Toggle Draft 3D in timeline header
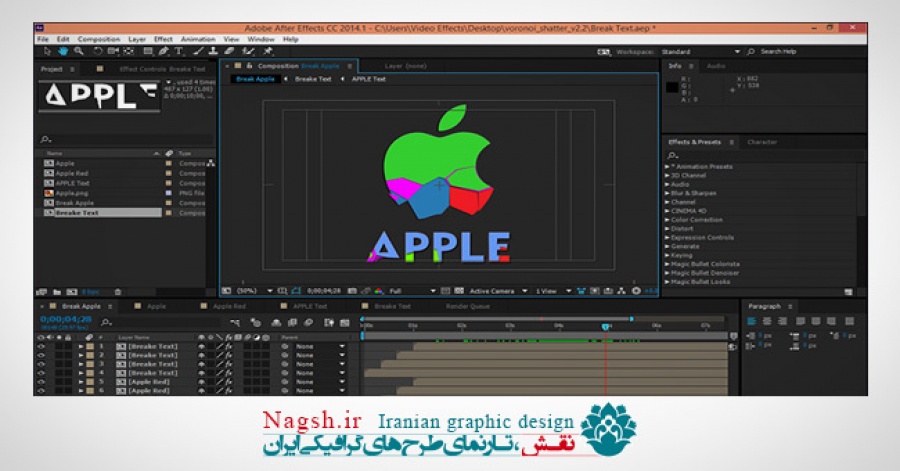Screen dimensions: 900x471 tap(256, 323)
